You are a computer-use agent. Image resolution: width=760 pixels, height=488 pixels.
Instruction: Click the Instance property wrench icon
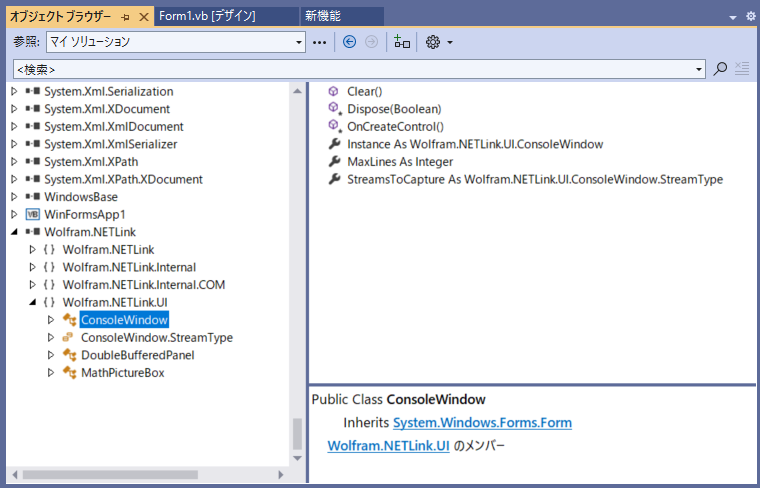click(334, 144)
